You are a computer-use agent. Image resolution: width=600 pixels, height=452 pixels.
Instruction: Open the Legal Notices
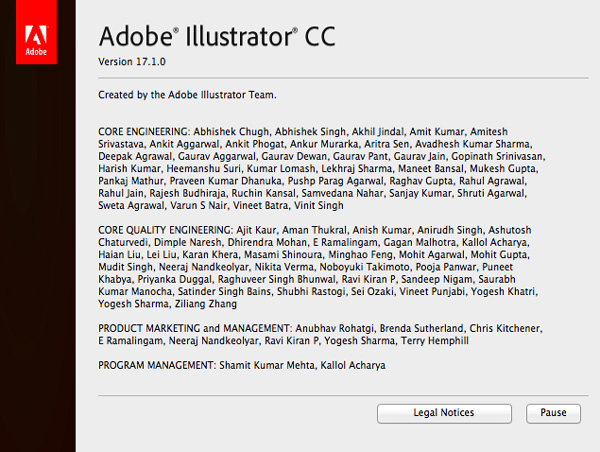[x=443, y=412]
